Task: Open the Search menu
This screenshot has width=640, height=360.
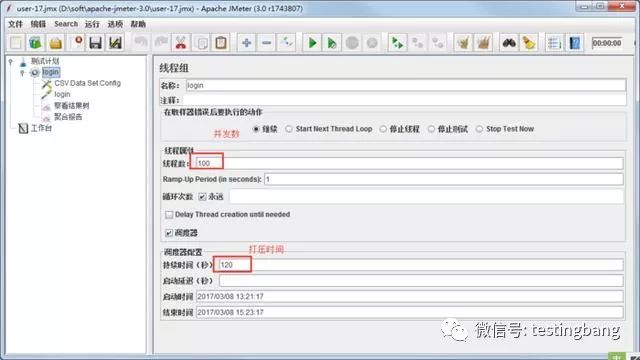Action: tap(66, 24)
